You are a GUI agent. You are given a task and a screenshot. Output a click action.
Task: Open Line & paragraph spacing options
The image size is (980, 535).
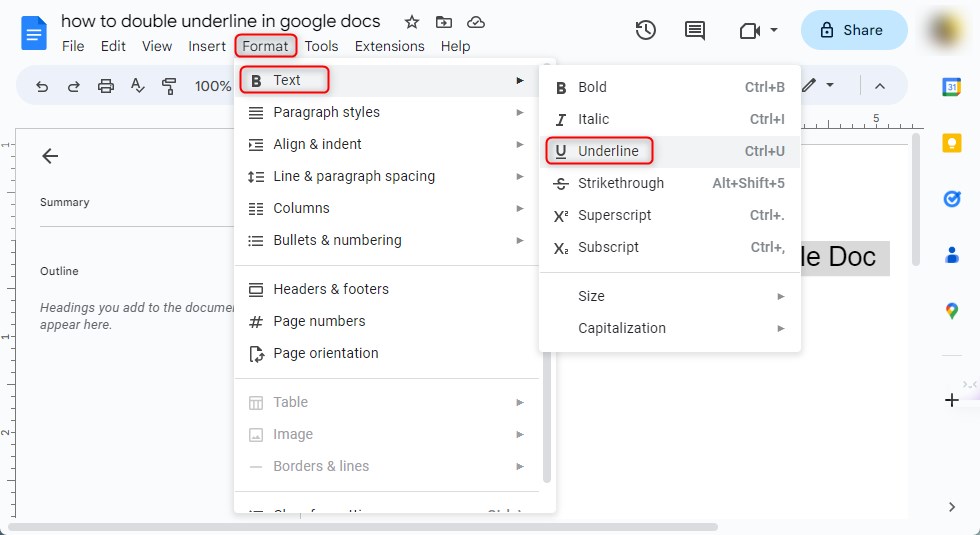(386, 176)
